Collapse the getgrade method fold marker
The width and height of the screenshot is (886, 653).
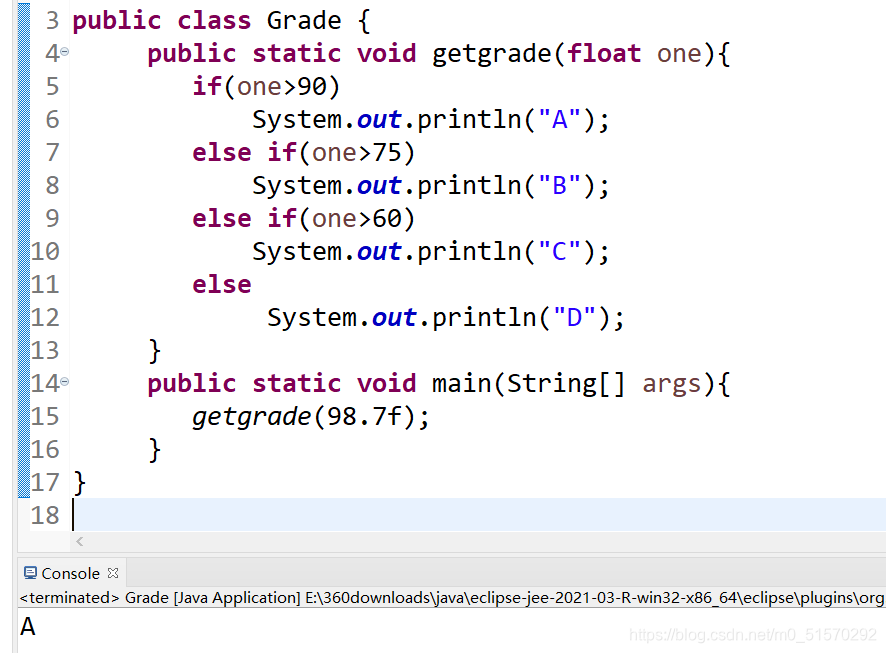[x=64, y=52]
